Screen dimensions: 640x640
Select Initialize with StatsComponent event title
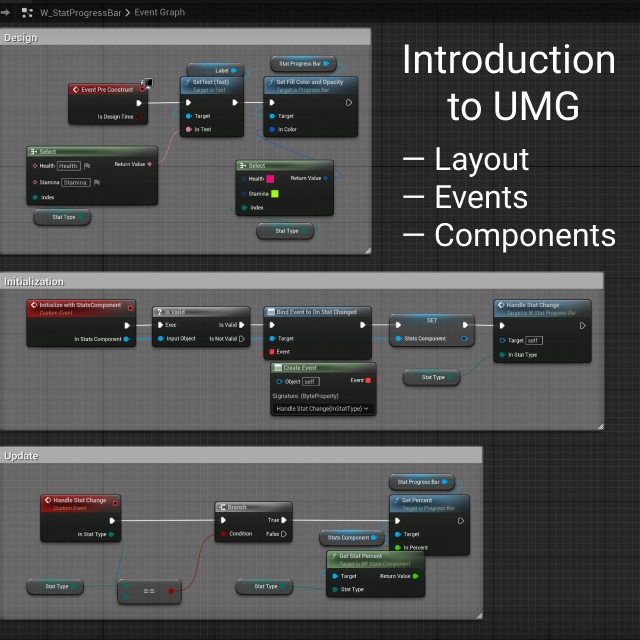[x=80, y=305]
